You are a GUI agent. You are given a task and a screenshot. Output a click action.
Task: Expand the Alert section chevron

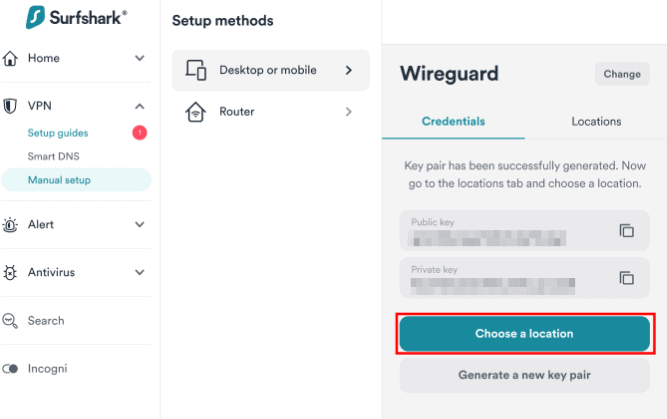point(139,225)
